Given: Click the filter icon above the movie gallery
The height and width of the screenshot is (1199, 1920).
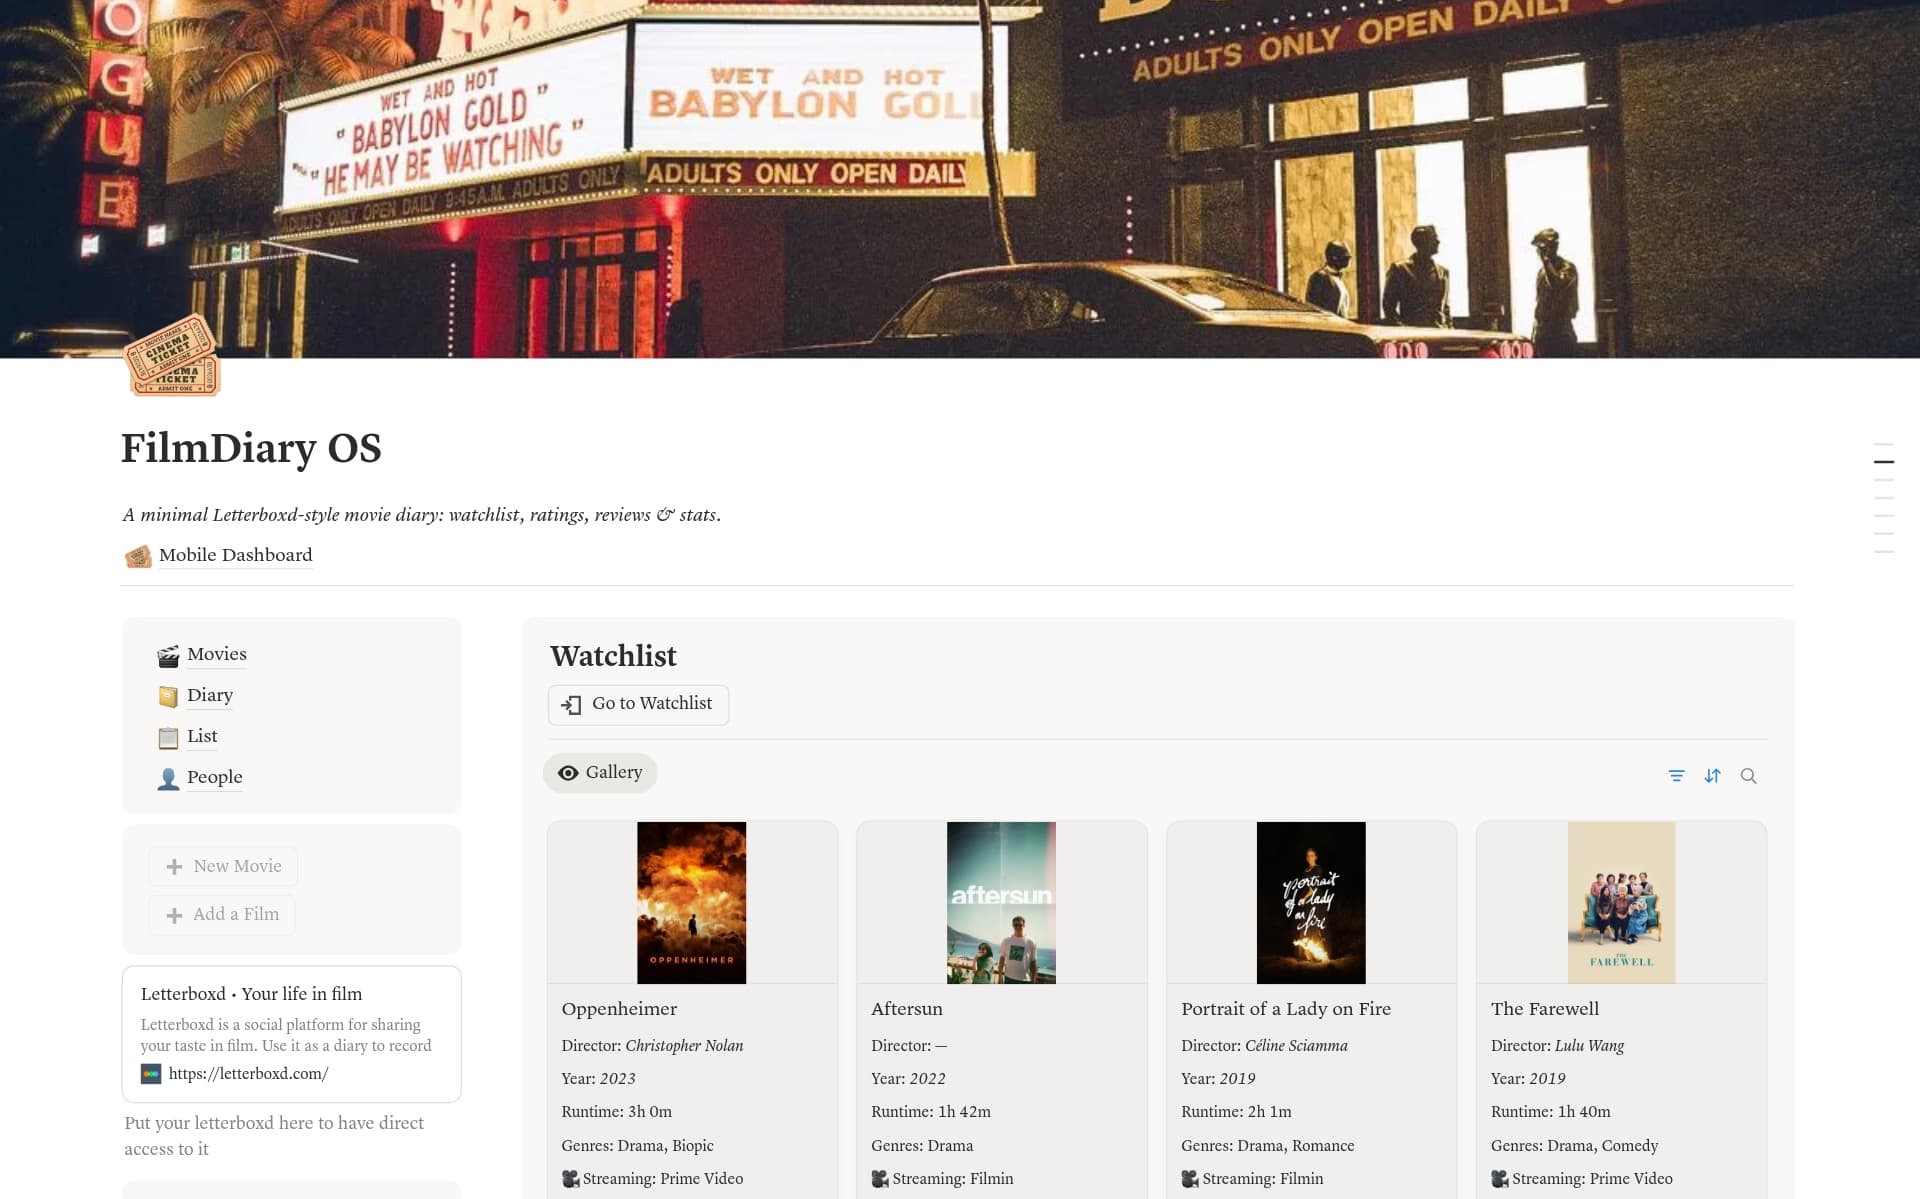Looking at the screenshot, I should (1677, 776).
